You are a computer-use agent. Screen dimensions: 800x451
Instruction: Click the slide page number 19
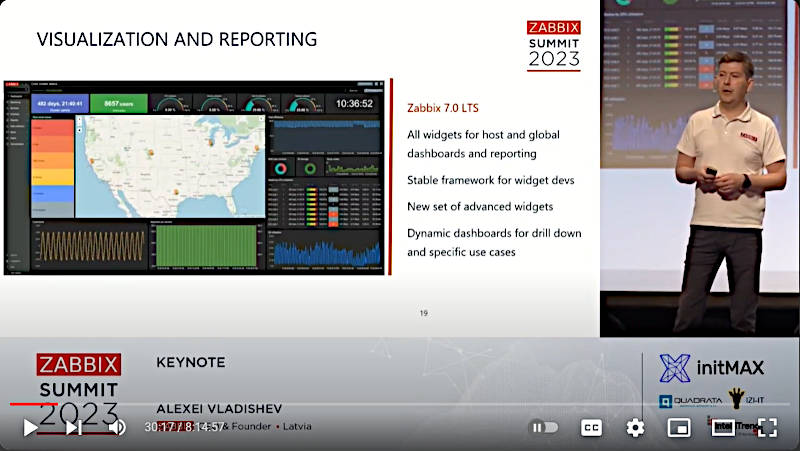tap(423, 313)
